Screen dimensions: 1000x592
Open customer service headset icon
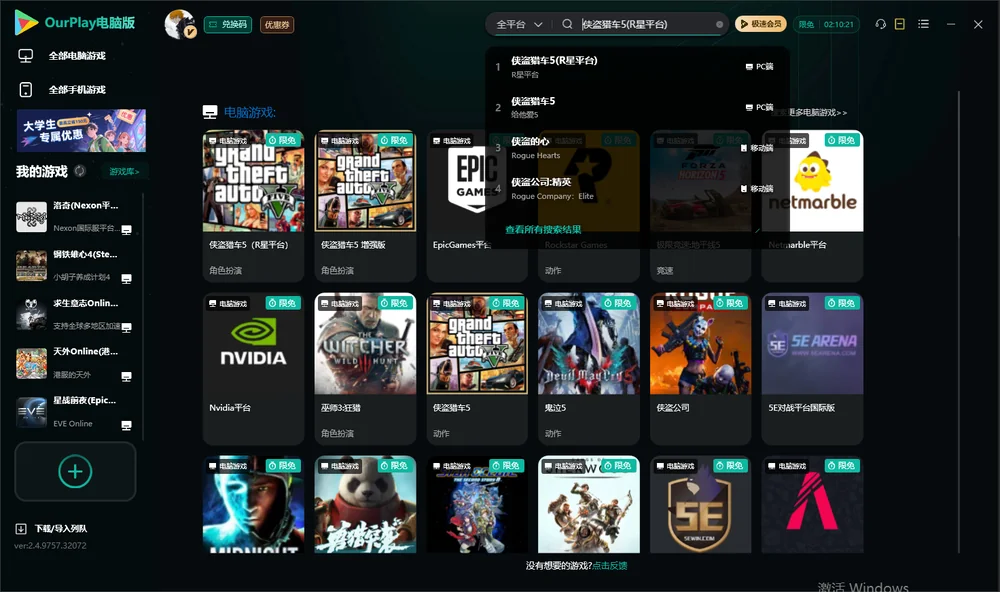click(x=881, y=24)
